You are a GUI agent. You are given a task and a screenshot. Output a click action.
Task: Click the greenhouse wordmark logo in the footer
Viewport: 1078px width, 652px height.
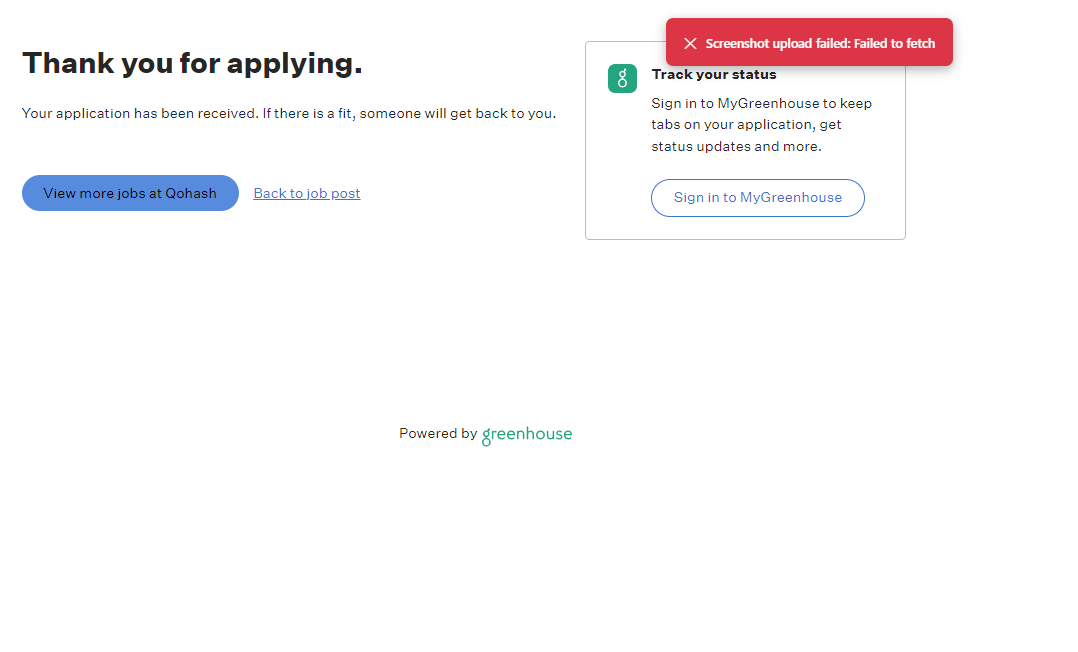[x=527, y=434]
